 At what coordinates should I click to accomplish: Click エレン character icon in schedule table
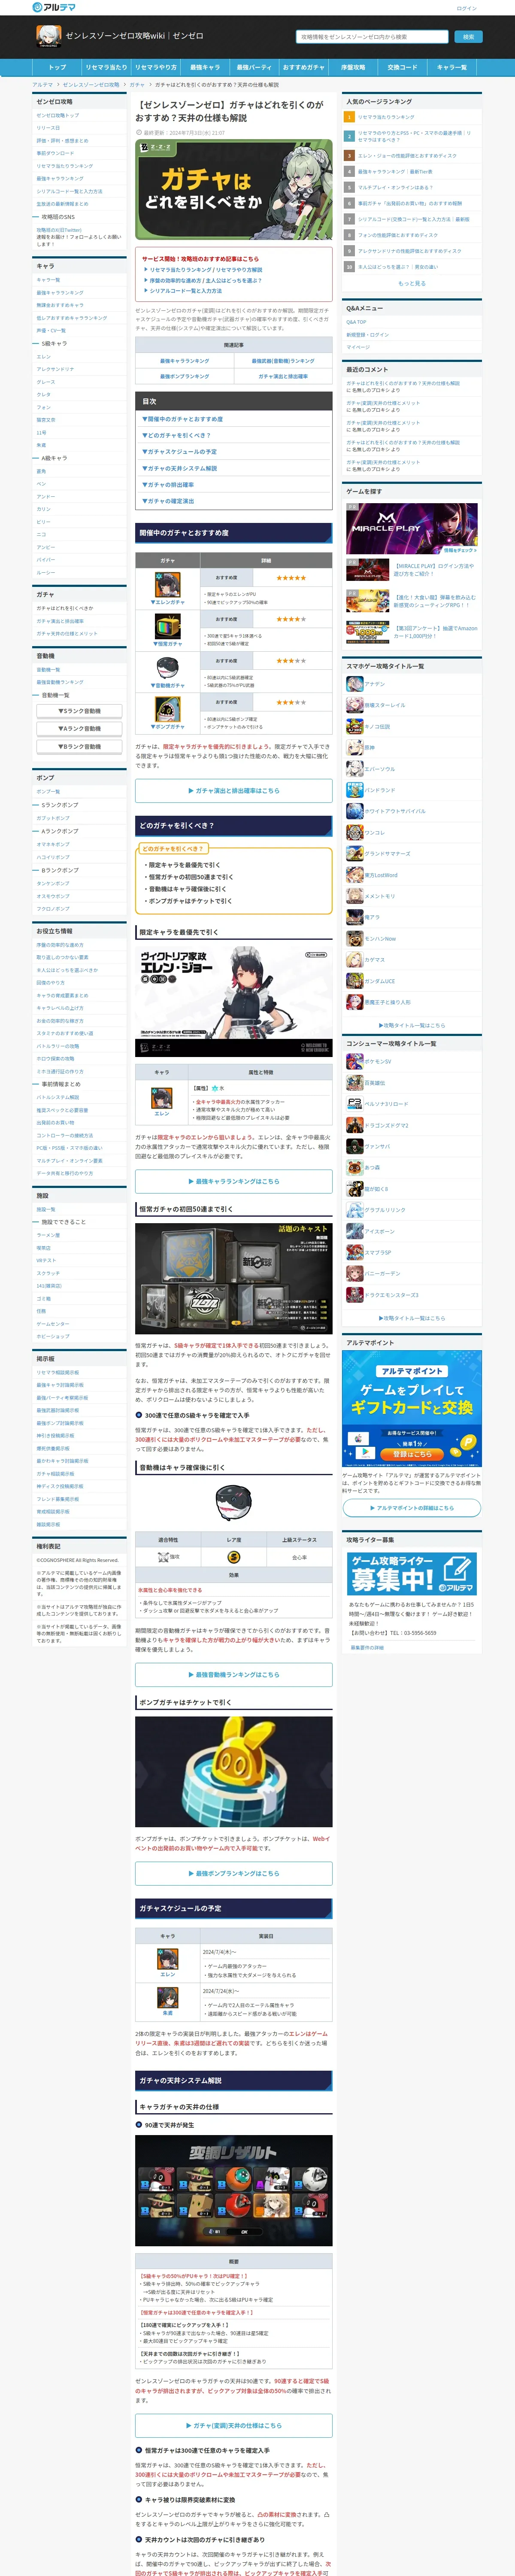[x=167, y=1958]
